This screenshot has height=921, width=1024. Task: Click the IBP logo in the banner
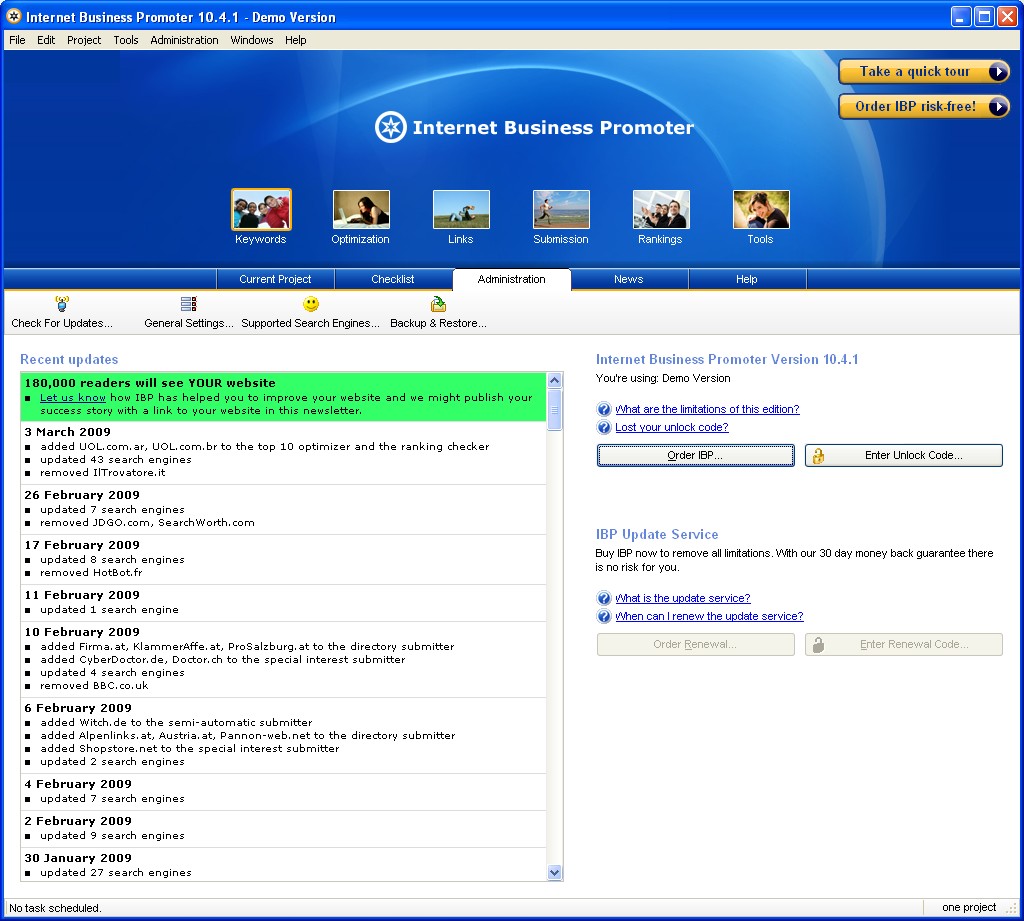(391, 127)
